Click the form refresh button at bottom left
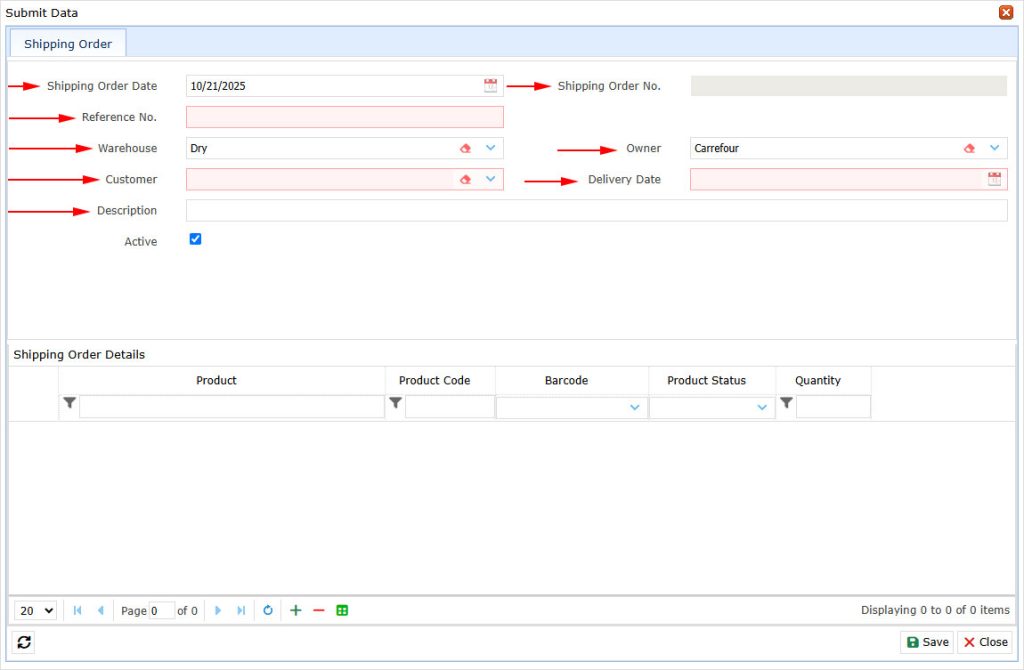Image resolution: width=1024 pixels, height=670 pixels. [x=24, y=642]
